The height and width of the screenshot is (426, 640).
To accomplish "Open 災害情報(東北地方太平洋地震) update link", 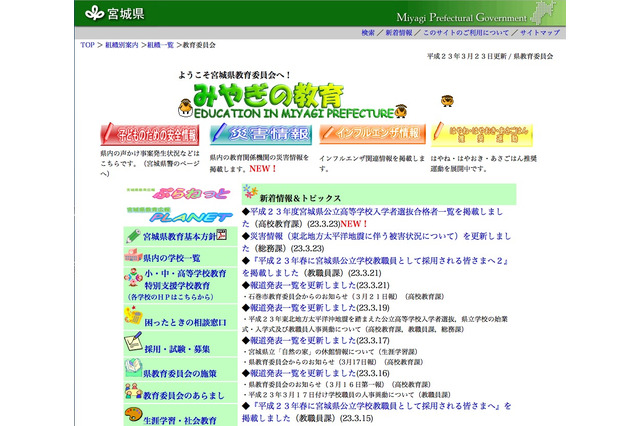I will [x=376, y=242].
